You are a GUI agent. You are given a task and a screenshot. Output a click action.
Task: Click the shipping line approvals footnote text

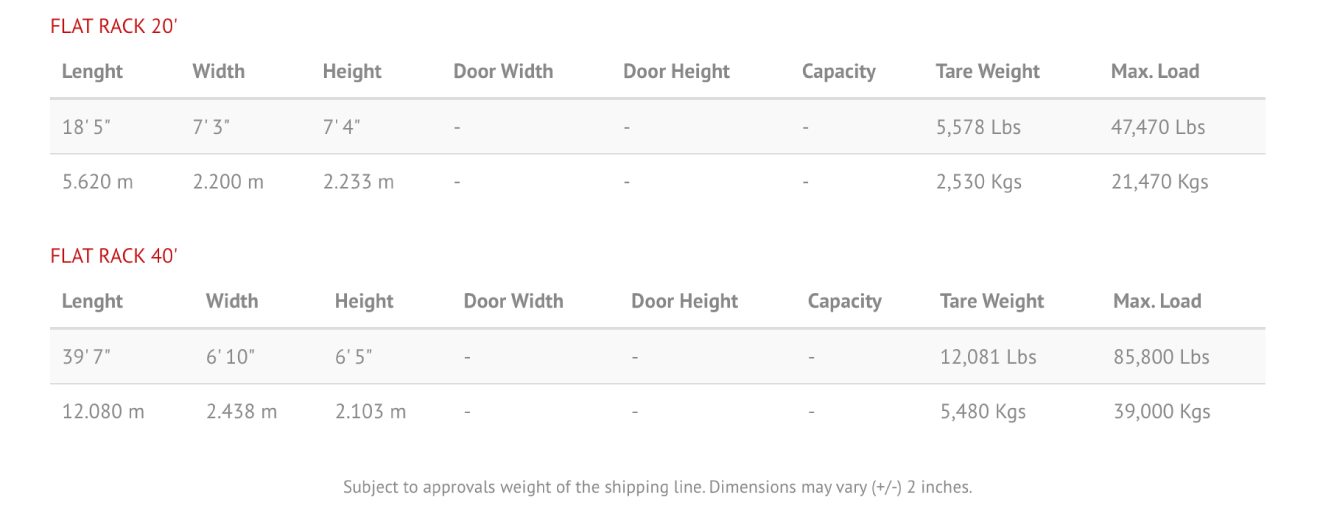(658, 488)
